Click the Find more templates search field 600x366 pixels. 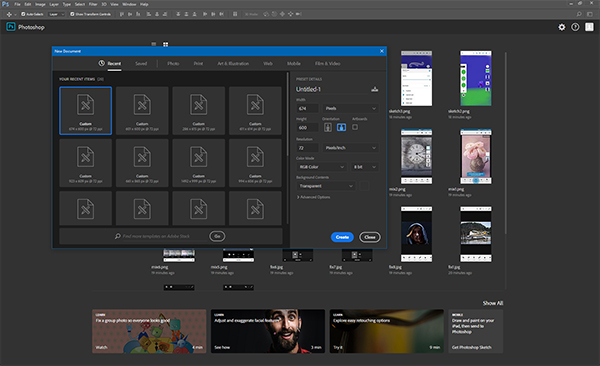(156, 236)
